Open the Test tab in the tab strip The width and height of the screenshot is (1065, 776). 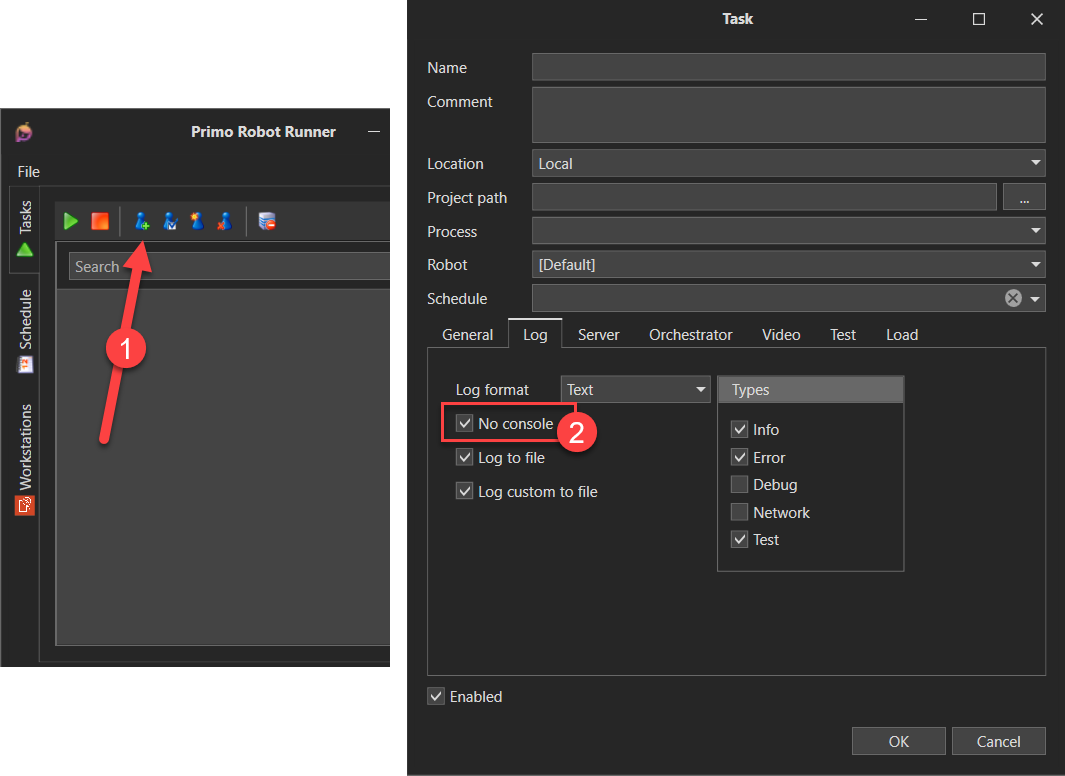843,335
